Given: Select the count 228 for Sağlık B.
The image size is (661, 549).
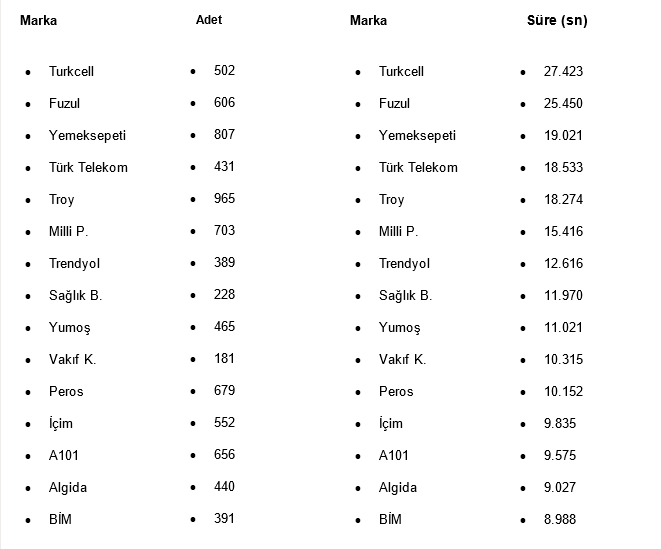Looking at the screenshot, I should pyautogui.click(x=224, y=295).
